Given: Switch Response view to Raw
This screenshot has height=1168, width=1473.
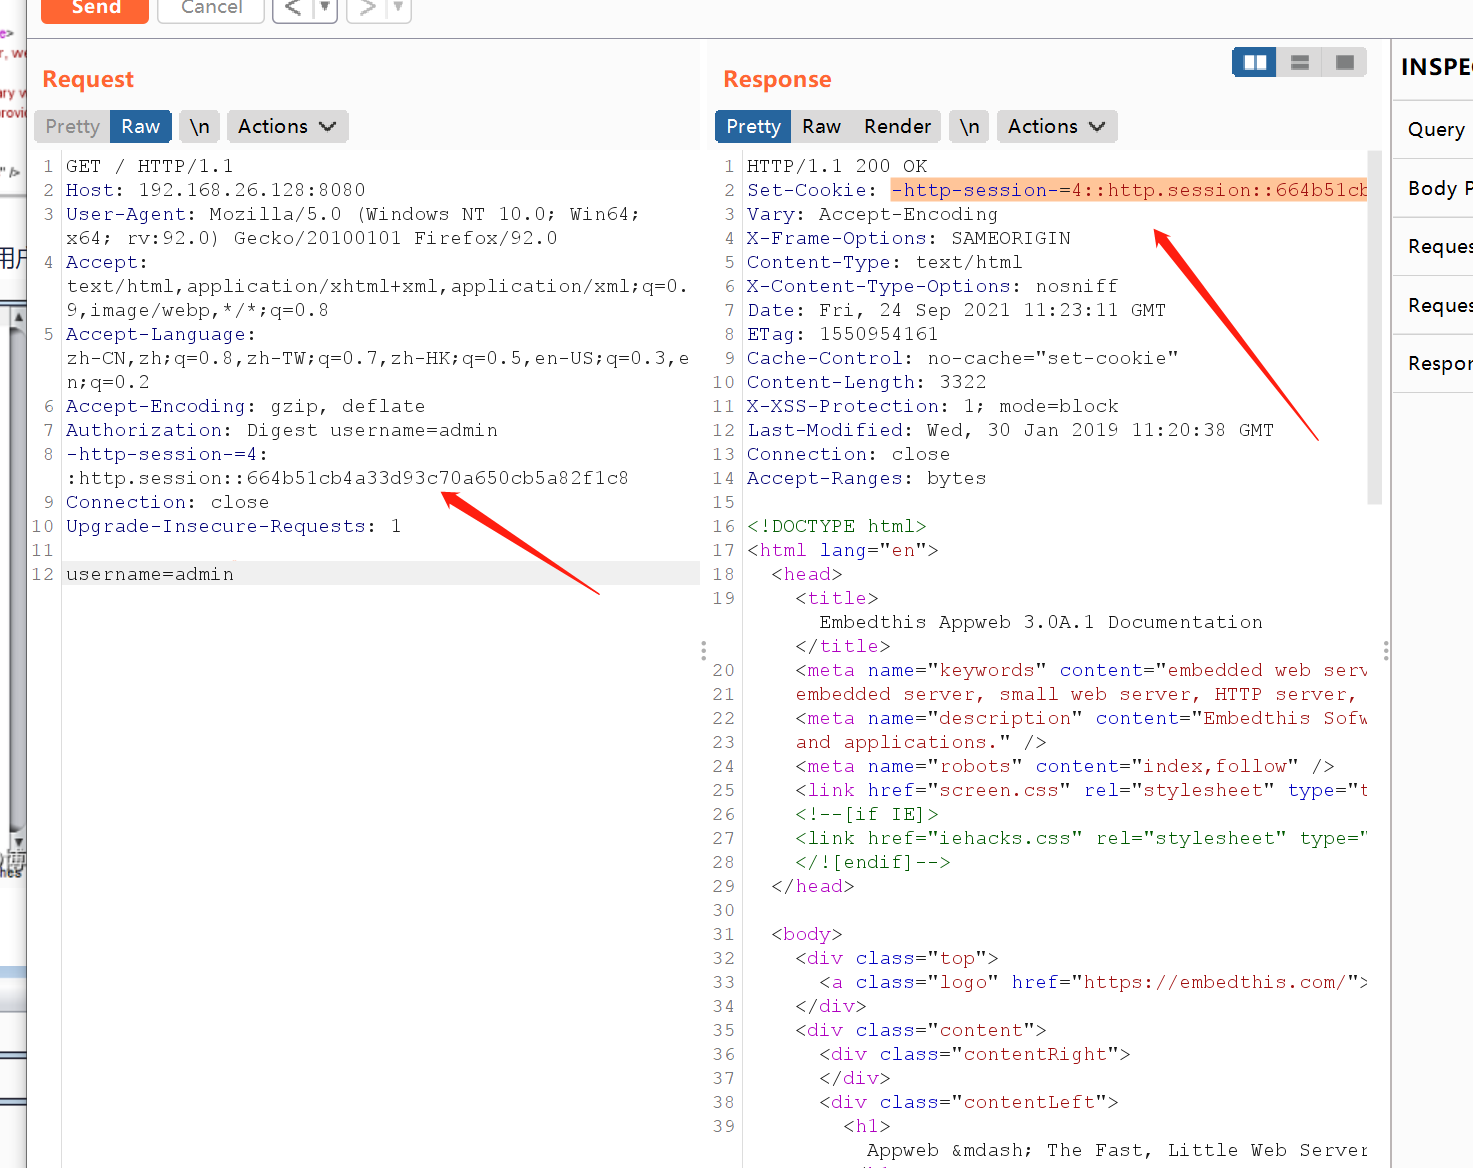Looking at the screenshot, I should tap(821, 127).
